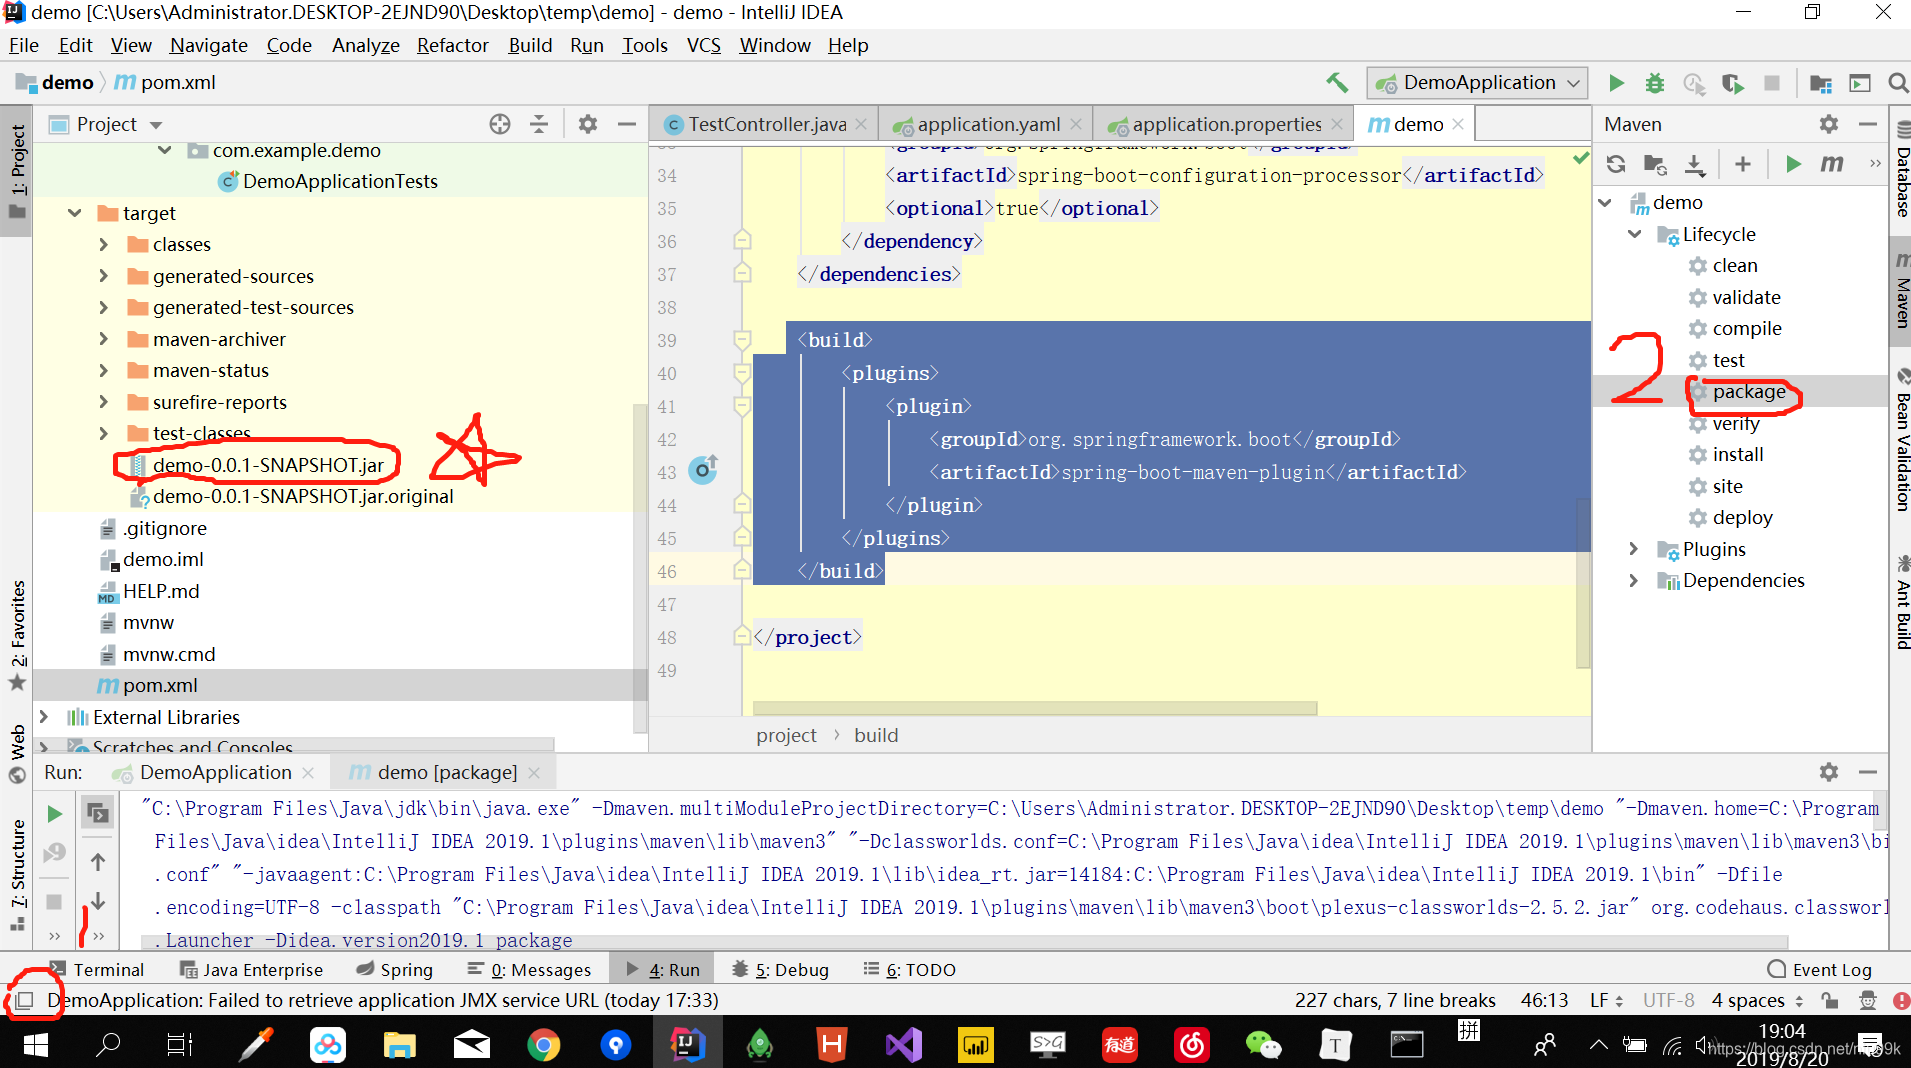This screenshot has width=1911, height=1068.
Task: Open DemoApplication run configuration dropdown
Action: point(1477,83)
